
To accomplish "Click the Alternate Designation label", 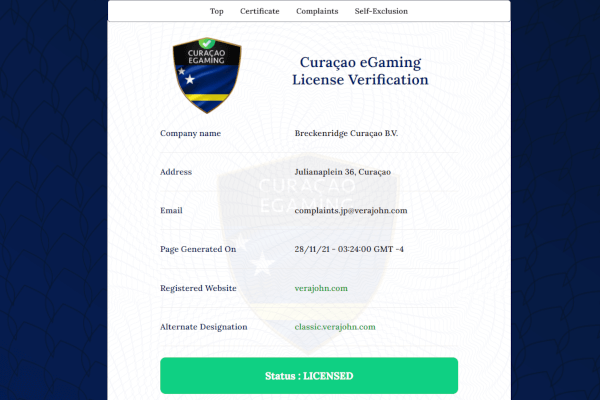I will click(204, 327).
